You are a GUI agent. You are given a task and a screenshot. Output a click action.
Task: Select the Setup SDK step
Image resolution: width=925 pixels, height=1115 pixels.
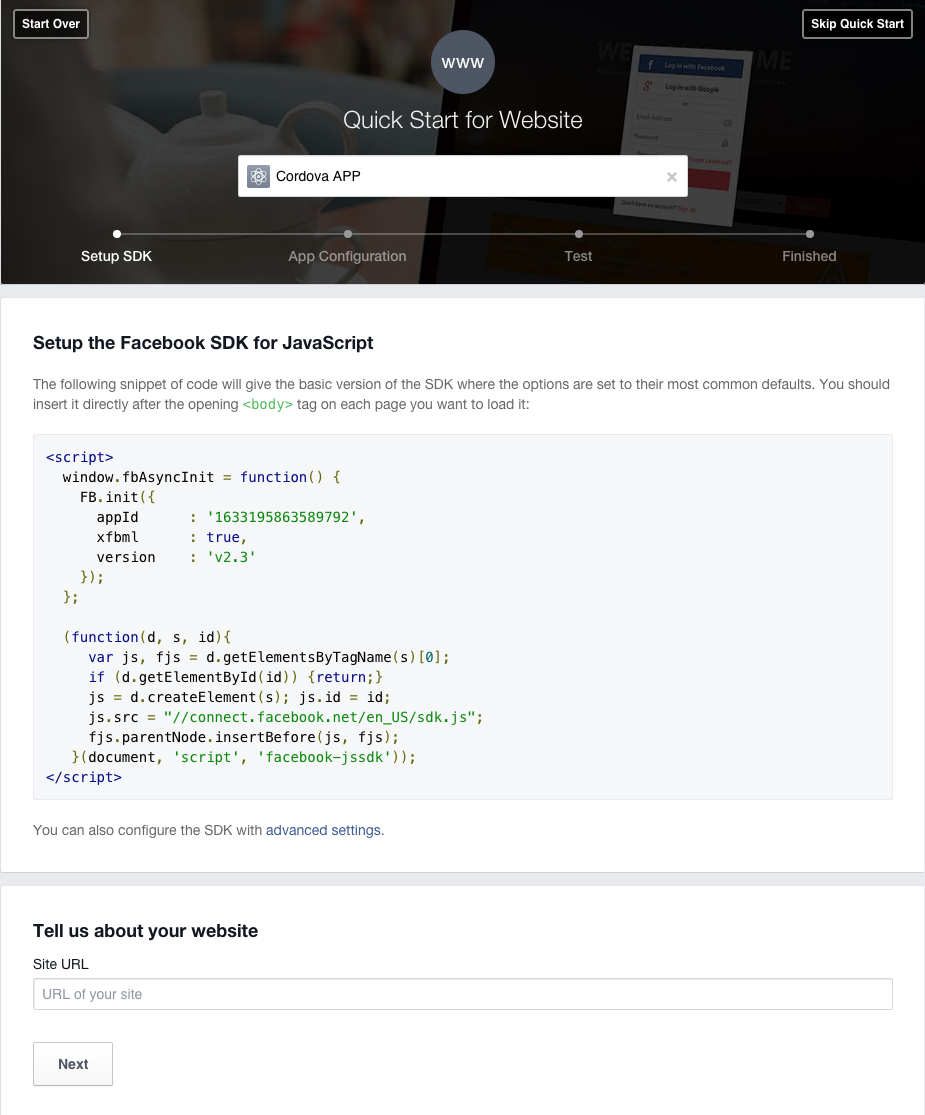[x=117, y=256]
